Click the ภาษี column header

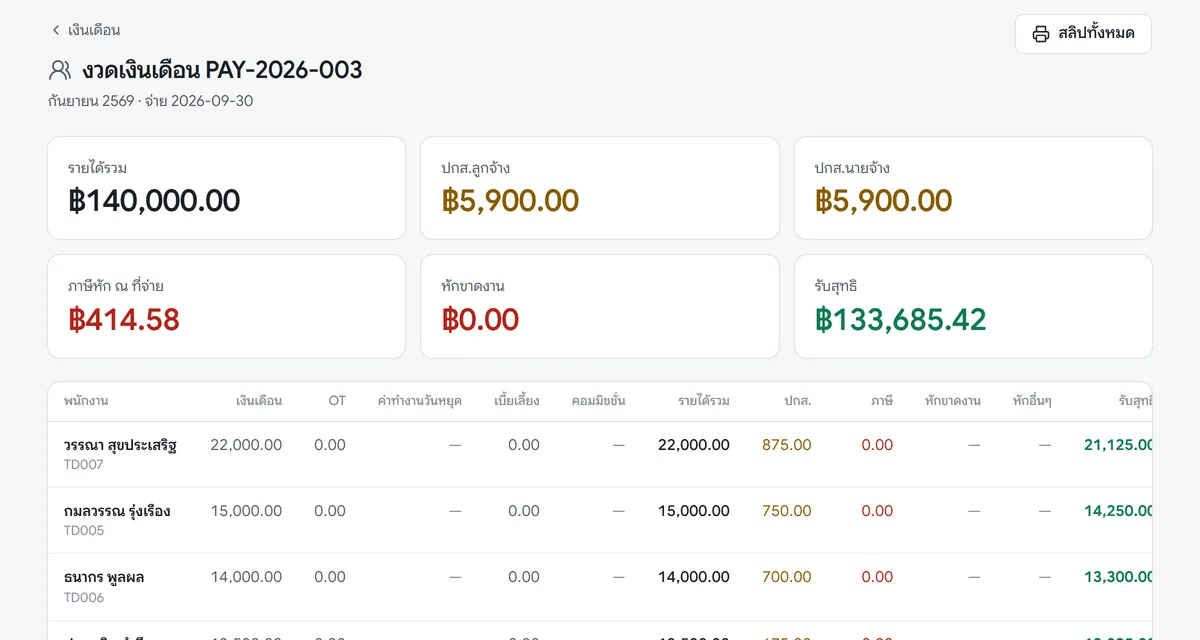tap(882, 401)
